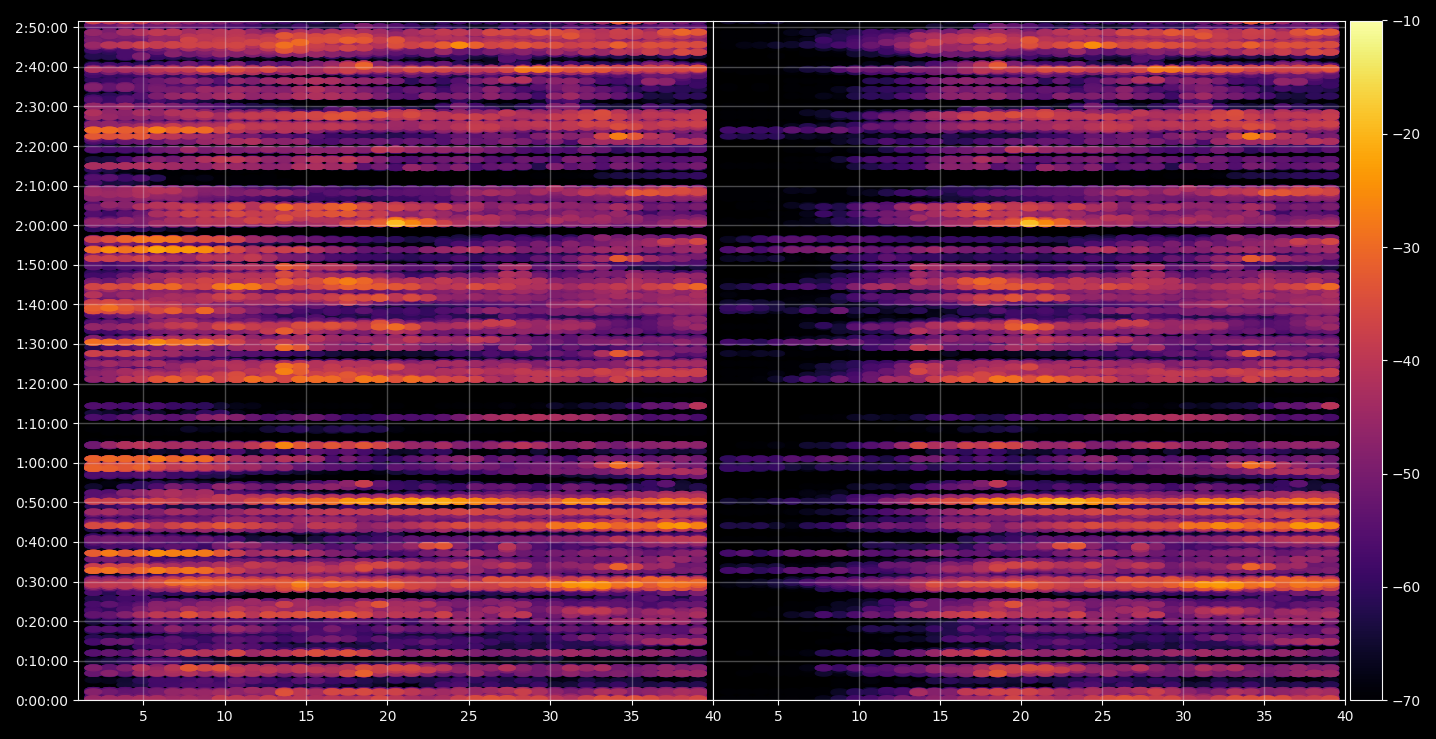Click the −10 colorbar tick label
The width and height of the screenshot is (1436, 739).
pos(1406,21)
